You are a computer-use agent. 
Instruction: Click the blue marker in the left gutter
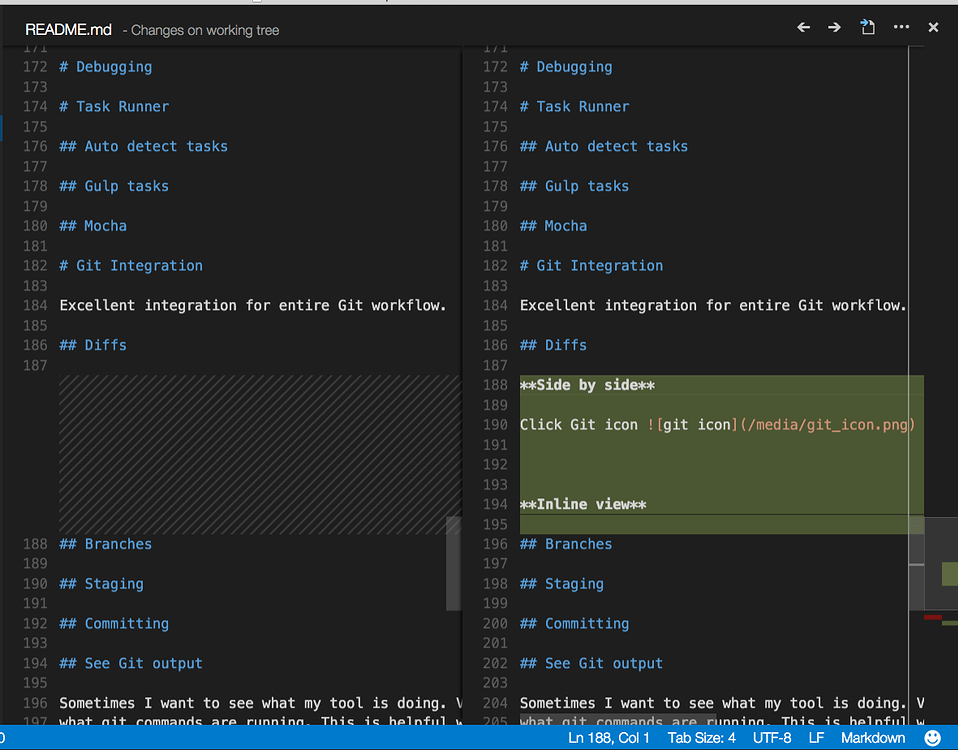click(2, 128)
